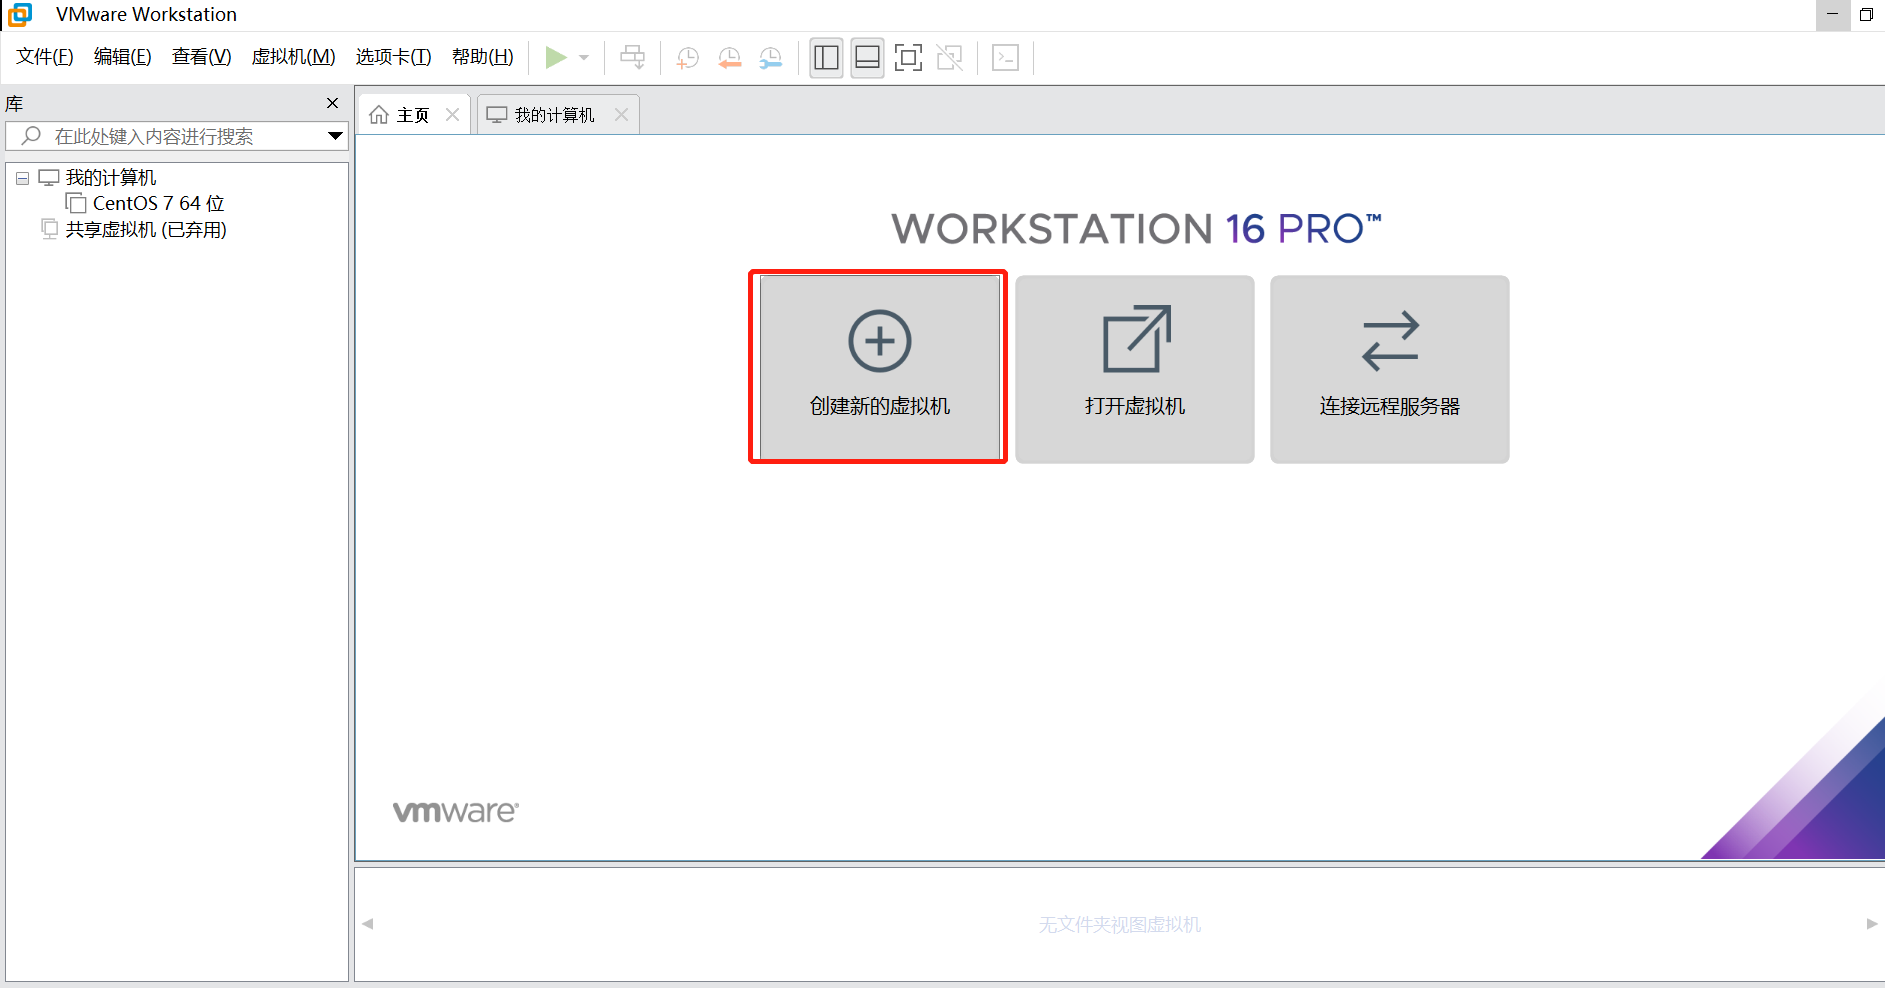Click the VMware Workstation title bar icon
Image resolution: width=1885 pixels, height=988 pixels.
[x=20, y=14]
